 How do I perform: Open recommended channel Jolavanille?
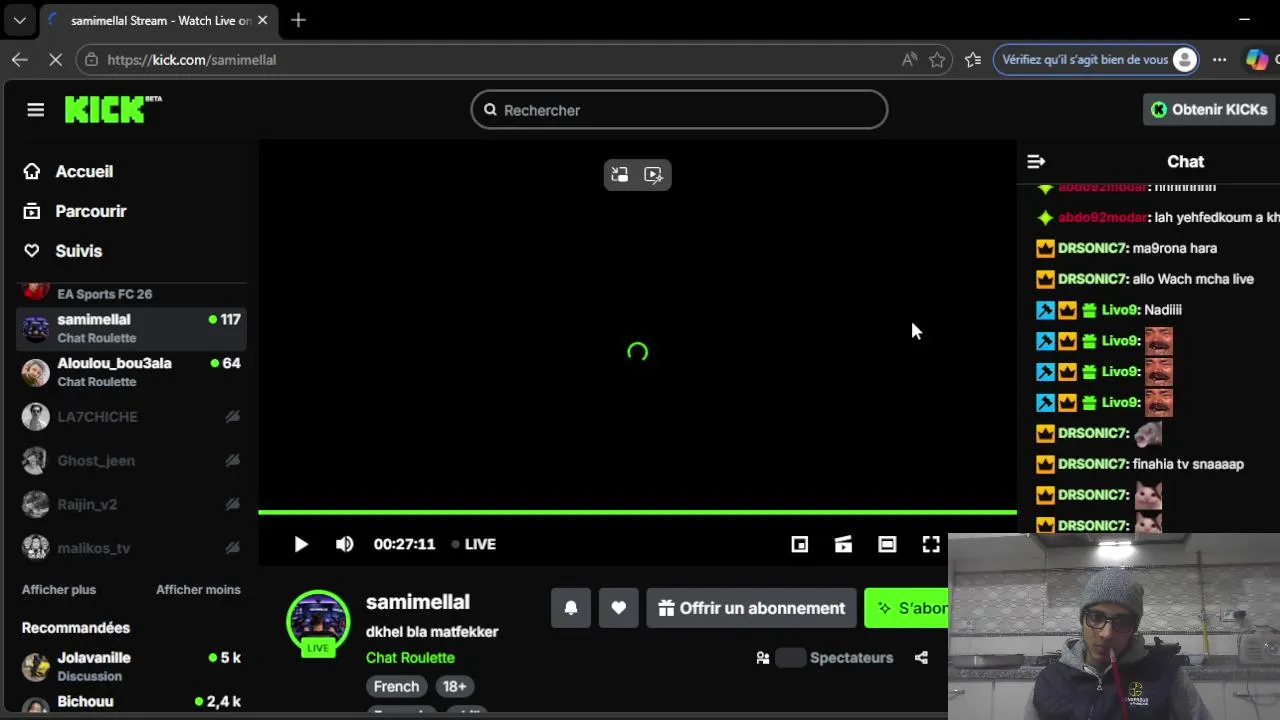(132, 666)
